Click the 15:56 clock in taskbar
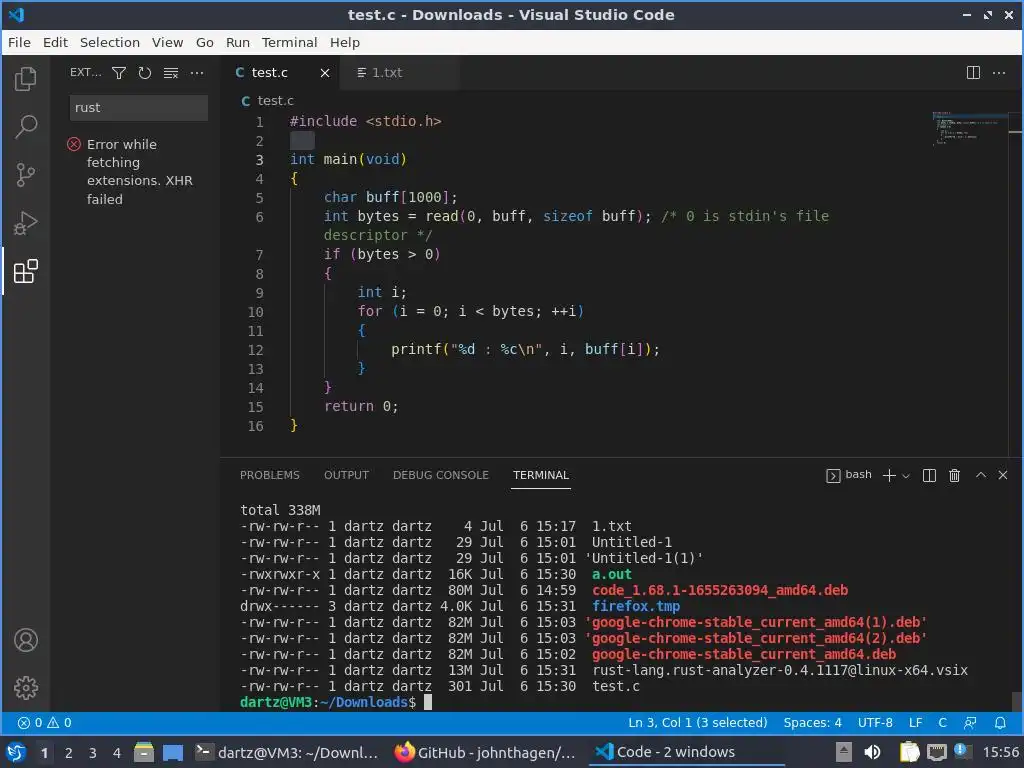The height and width of the screenshot is (768, 1024). (x=1000, y=752)
